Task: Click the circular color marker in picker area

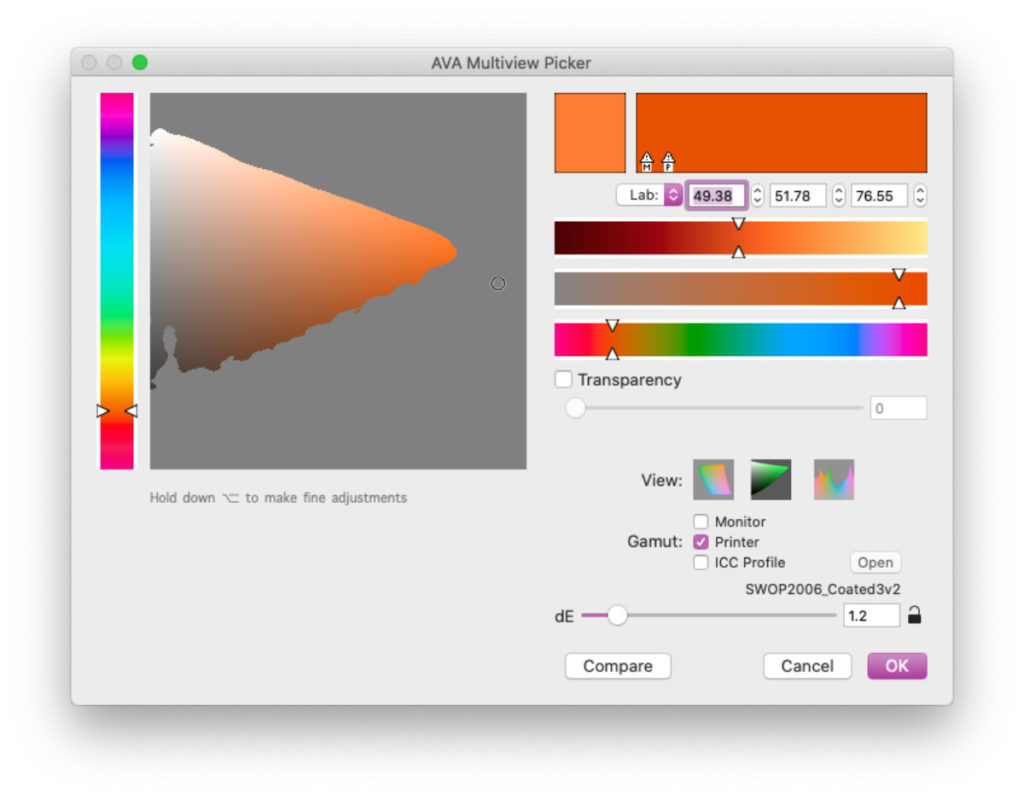Action: coord(498,284)
